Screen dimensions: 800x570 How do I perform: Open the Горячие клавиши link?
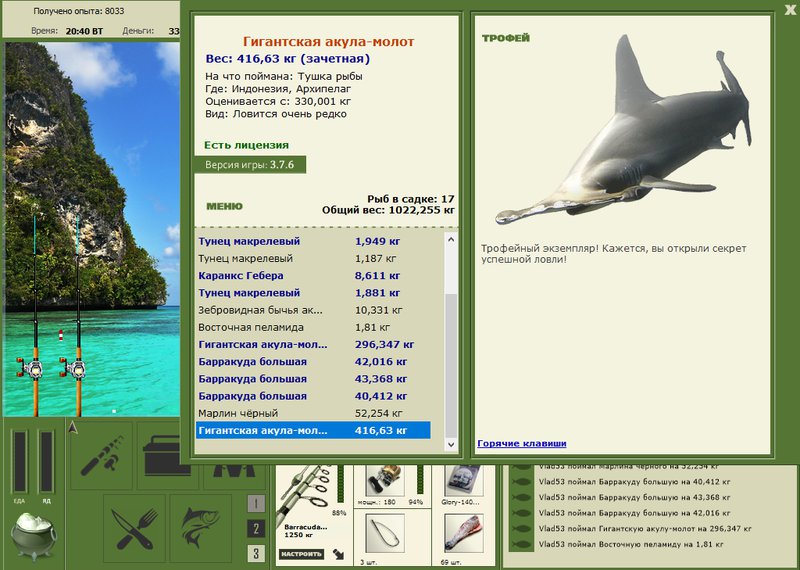pyautogui.click(x=521, y=443)
